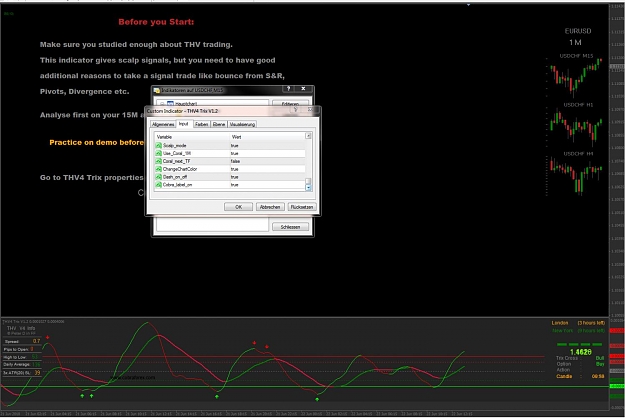The image size is (625, 418).
Task: Select the false value of Coral_next_TF
Action: pos(235,161)
